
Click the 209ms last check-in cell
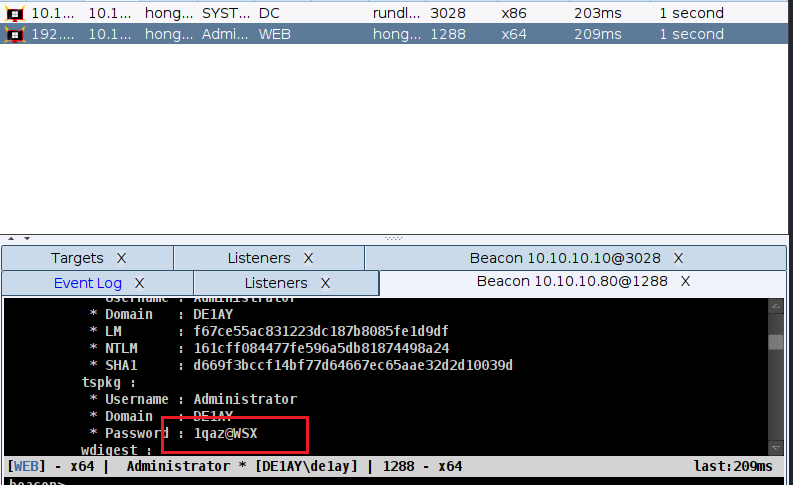coord(598,34)
